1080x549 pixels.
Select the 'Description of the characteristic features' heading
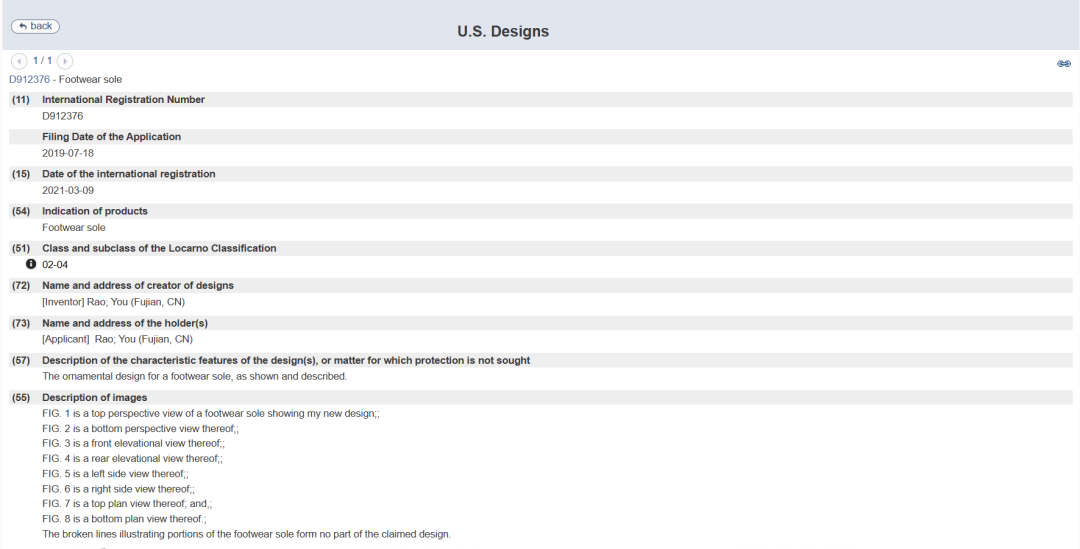286,360
